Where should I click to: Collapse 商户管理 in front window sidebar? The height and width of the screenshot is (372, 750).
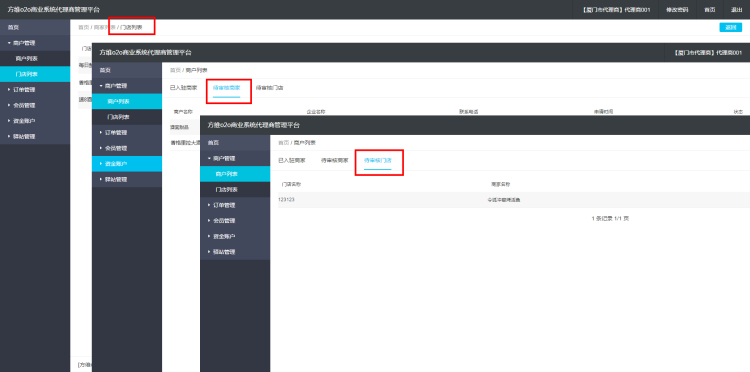[235, 158]
